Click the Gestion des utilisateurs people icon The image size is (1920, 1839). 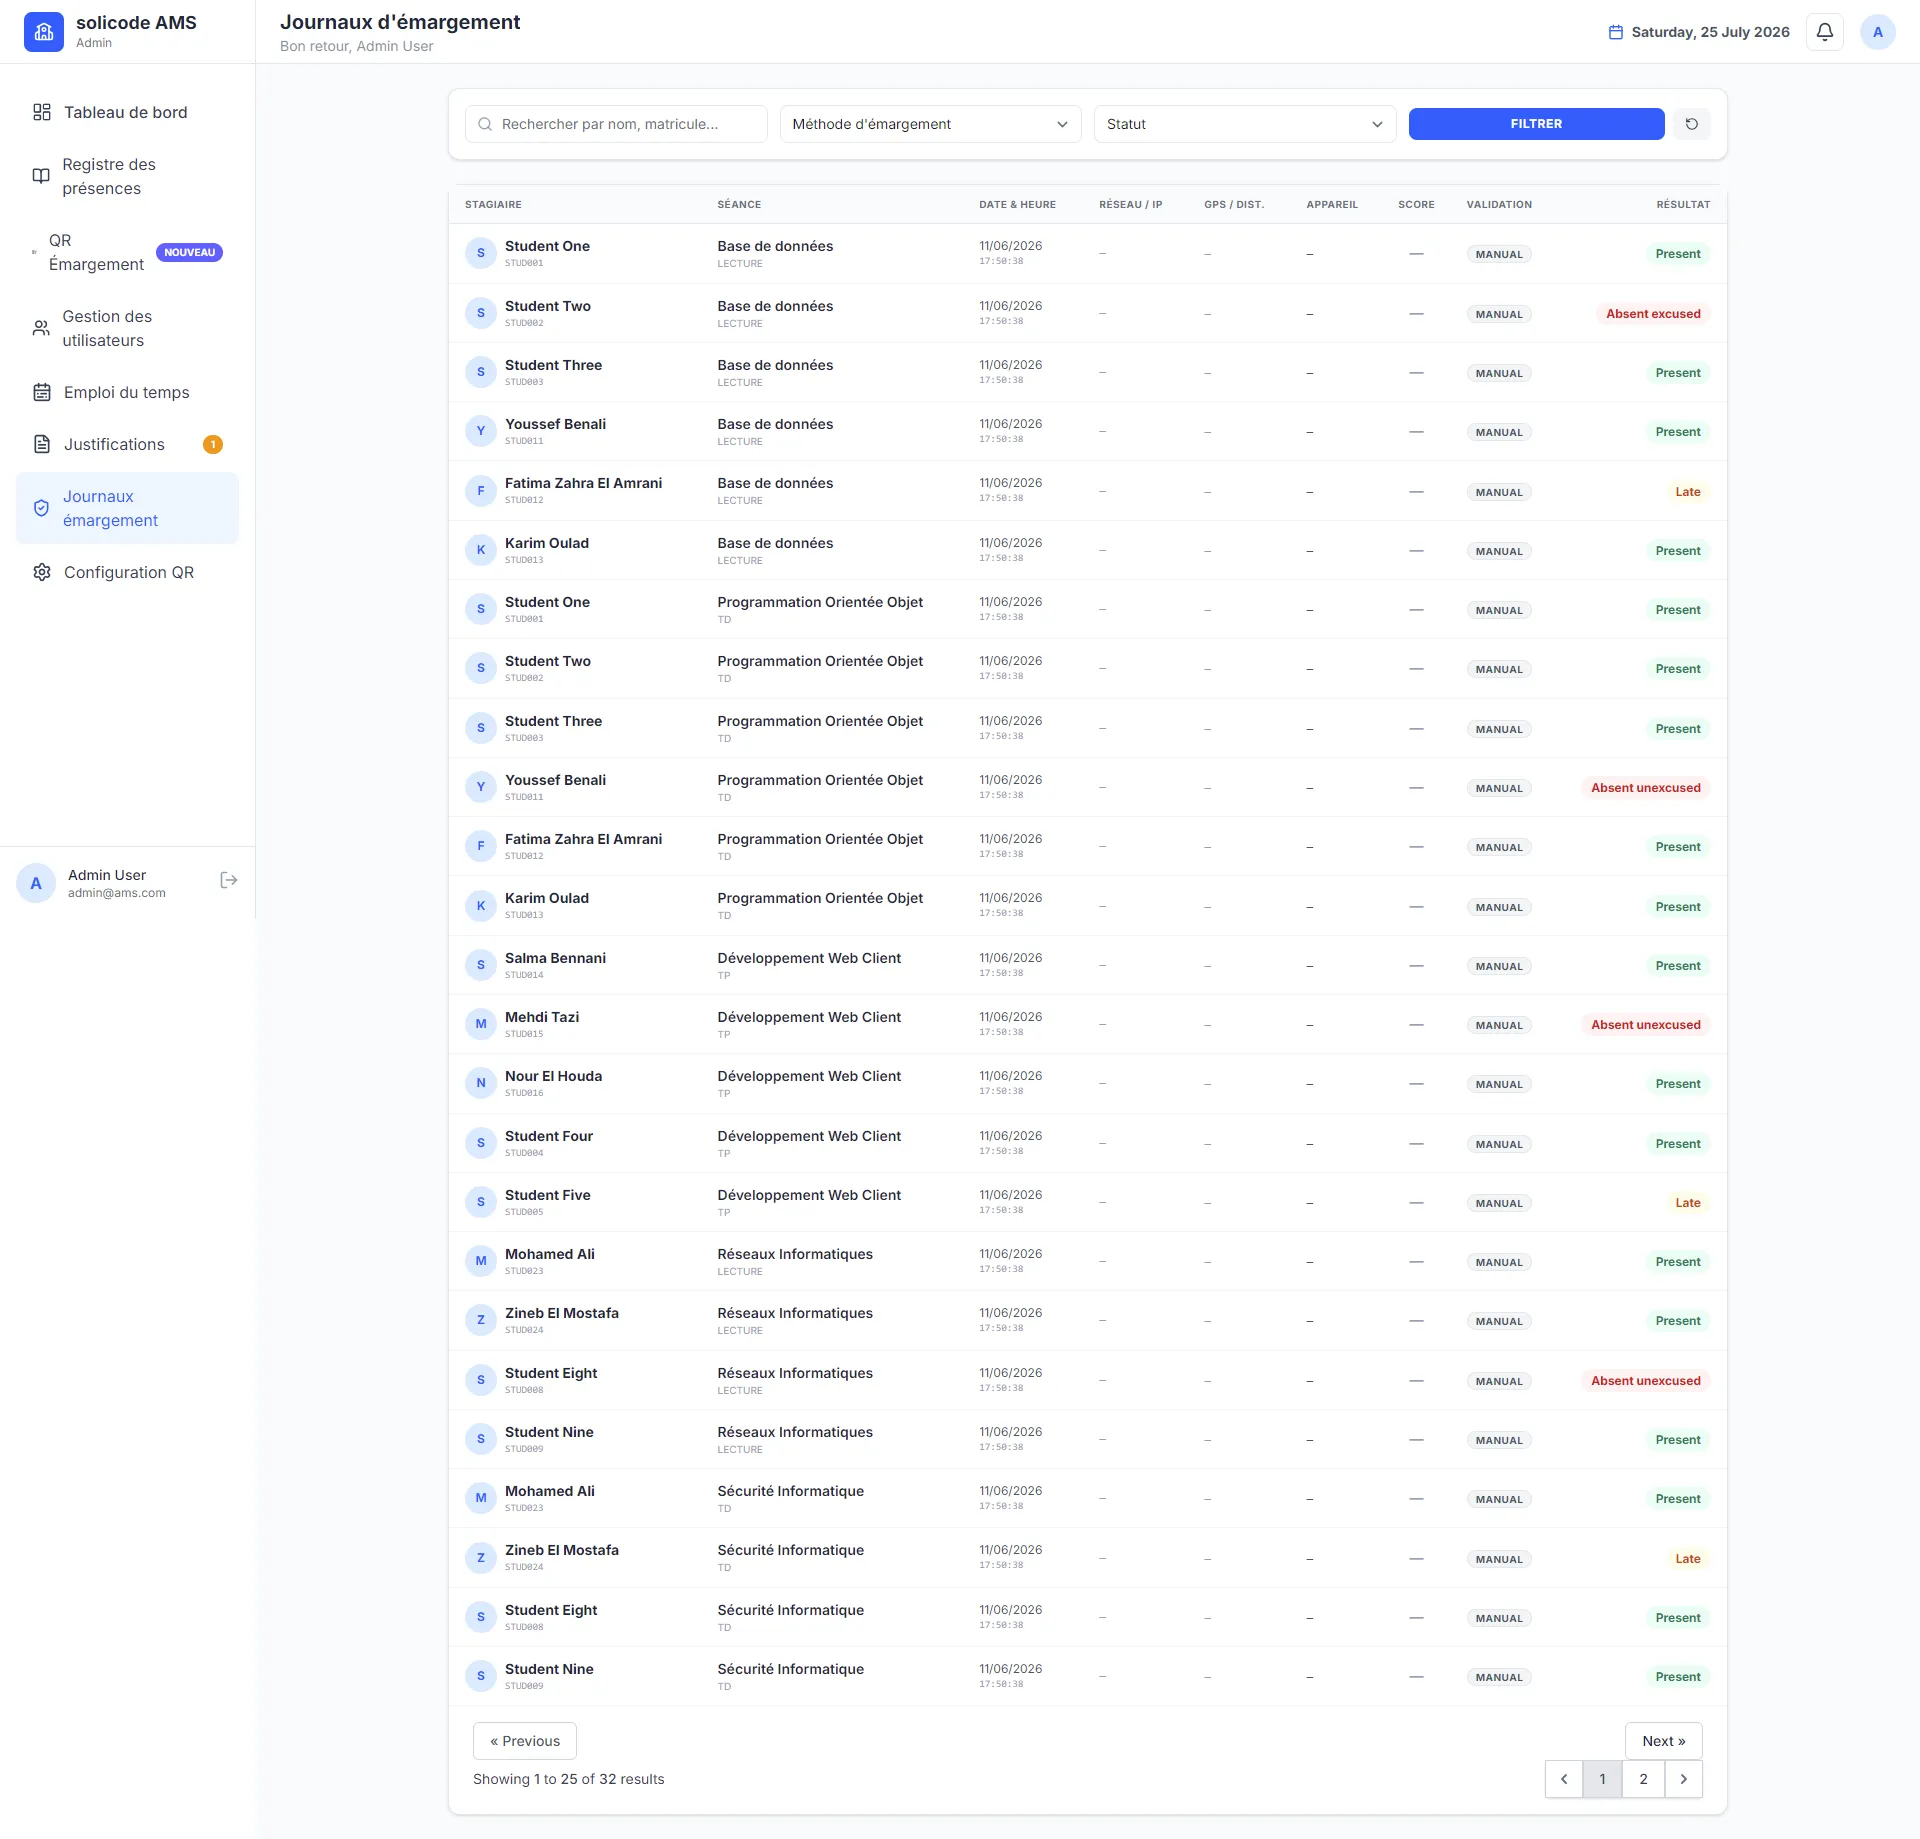pos(41,328)
